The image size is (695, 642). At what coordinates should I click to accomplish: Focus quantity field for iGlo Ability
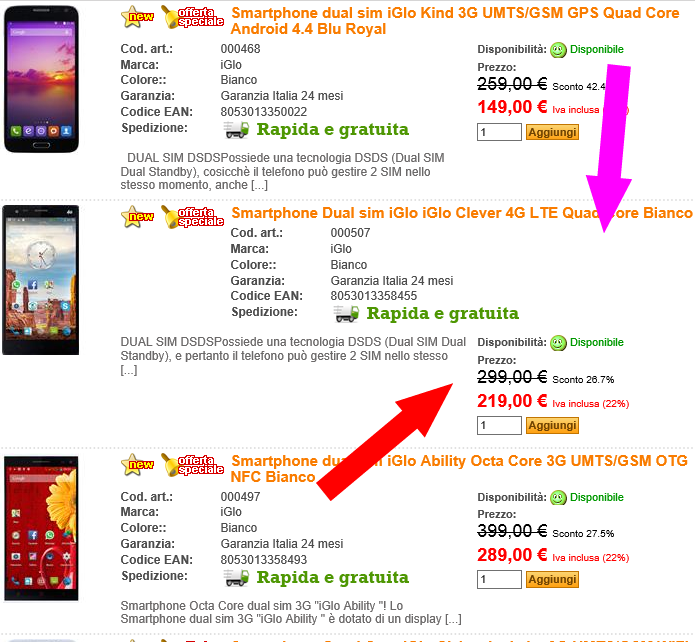pyautogui.click(x=499, y=579)
